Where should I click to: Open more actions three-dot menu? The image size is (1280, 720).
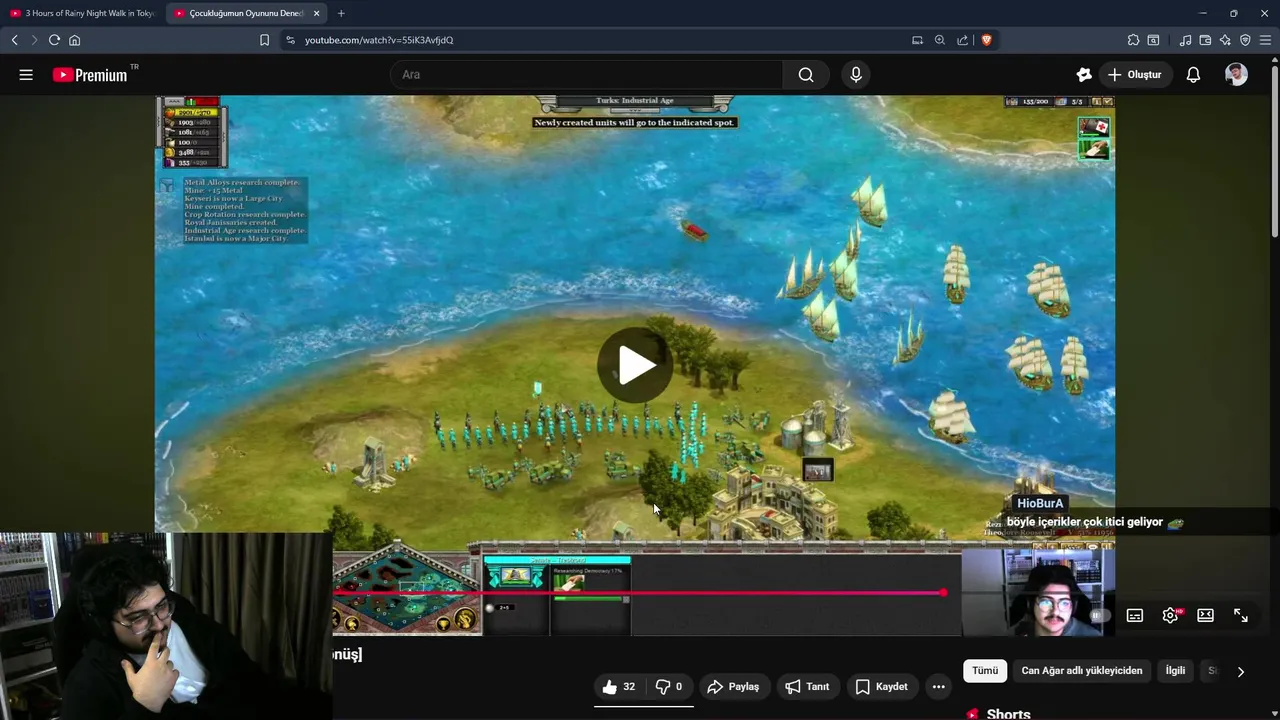click(x=938, y=687)
